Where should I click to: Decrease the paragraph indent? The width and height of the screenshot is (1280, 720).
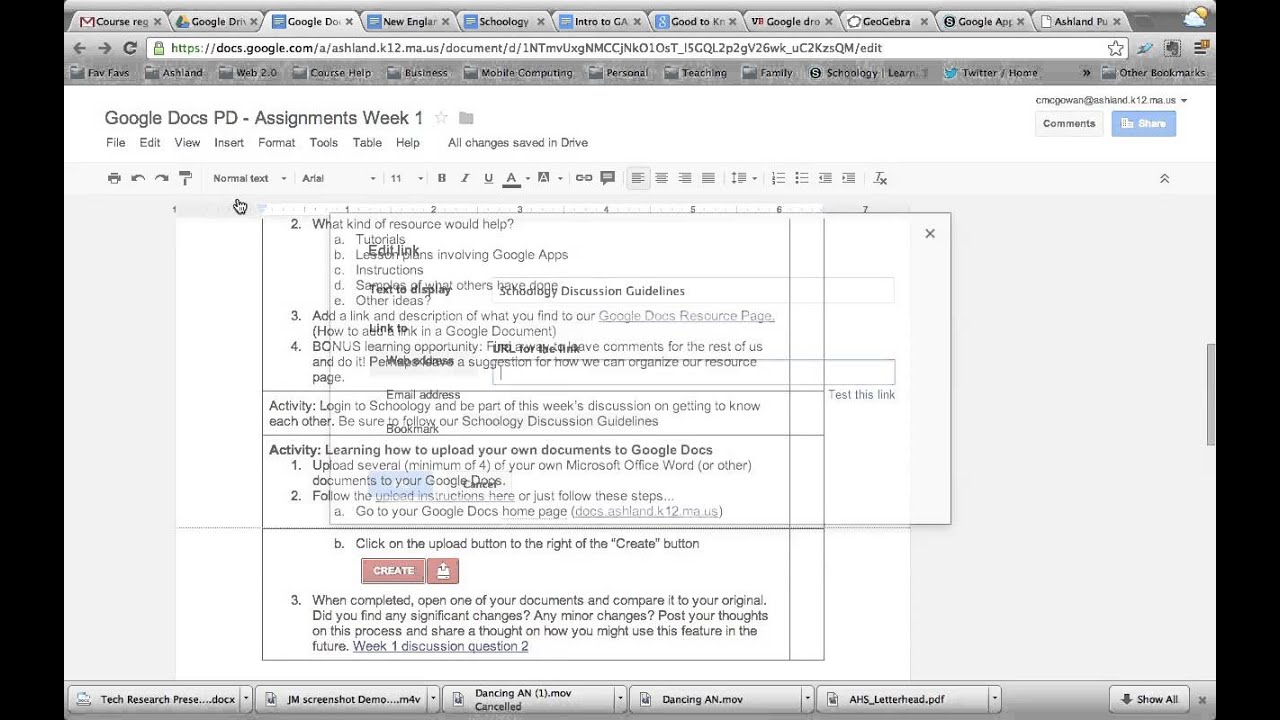(825, 178)
